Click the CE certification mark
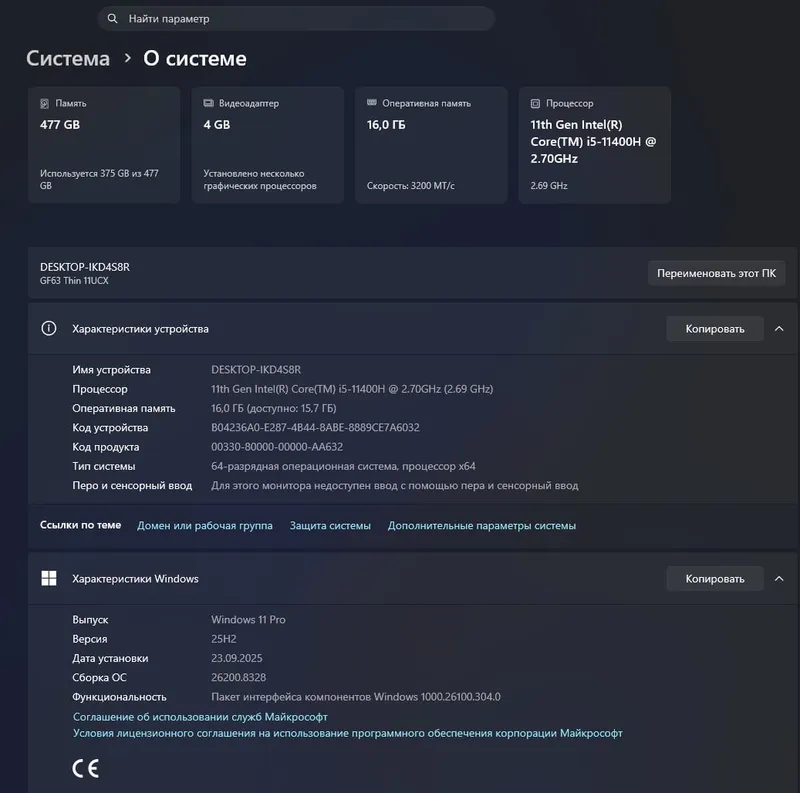The height and width of the screenshot is (793, 800). click(85, 769)
